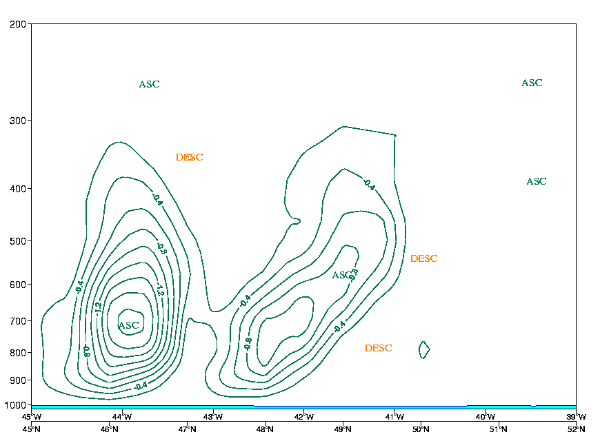Click the ASC label inside the left contour core
The image size is (600, 441).
pyautogui.click(x=129, y=325)
